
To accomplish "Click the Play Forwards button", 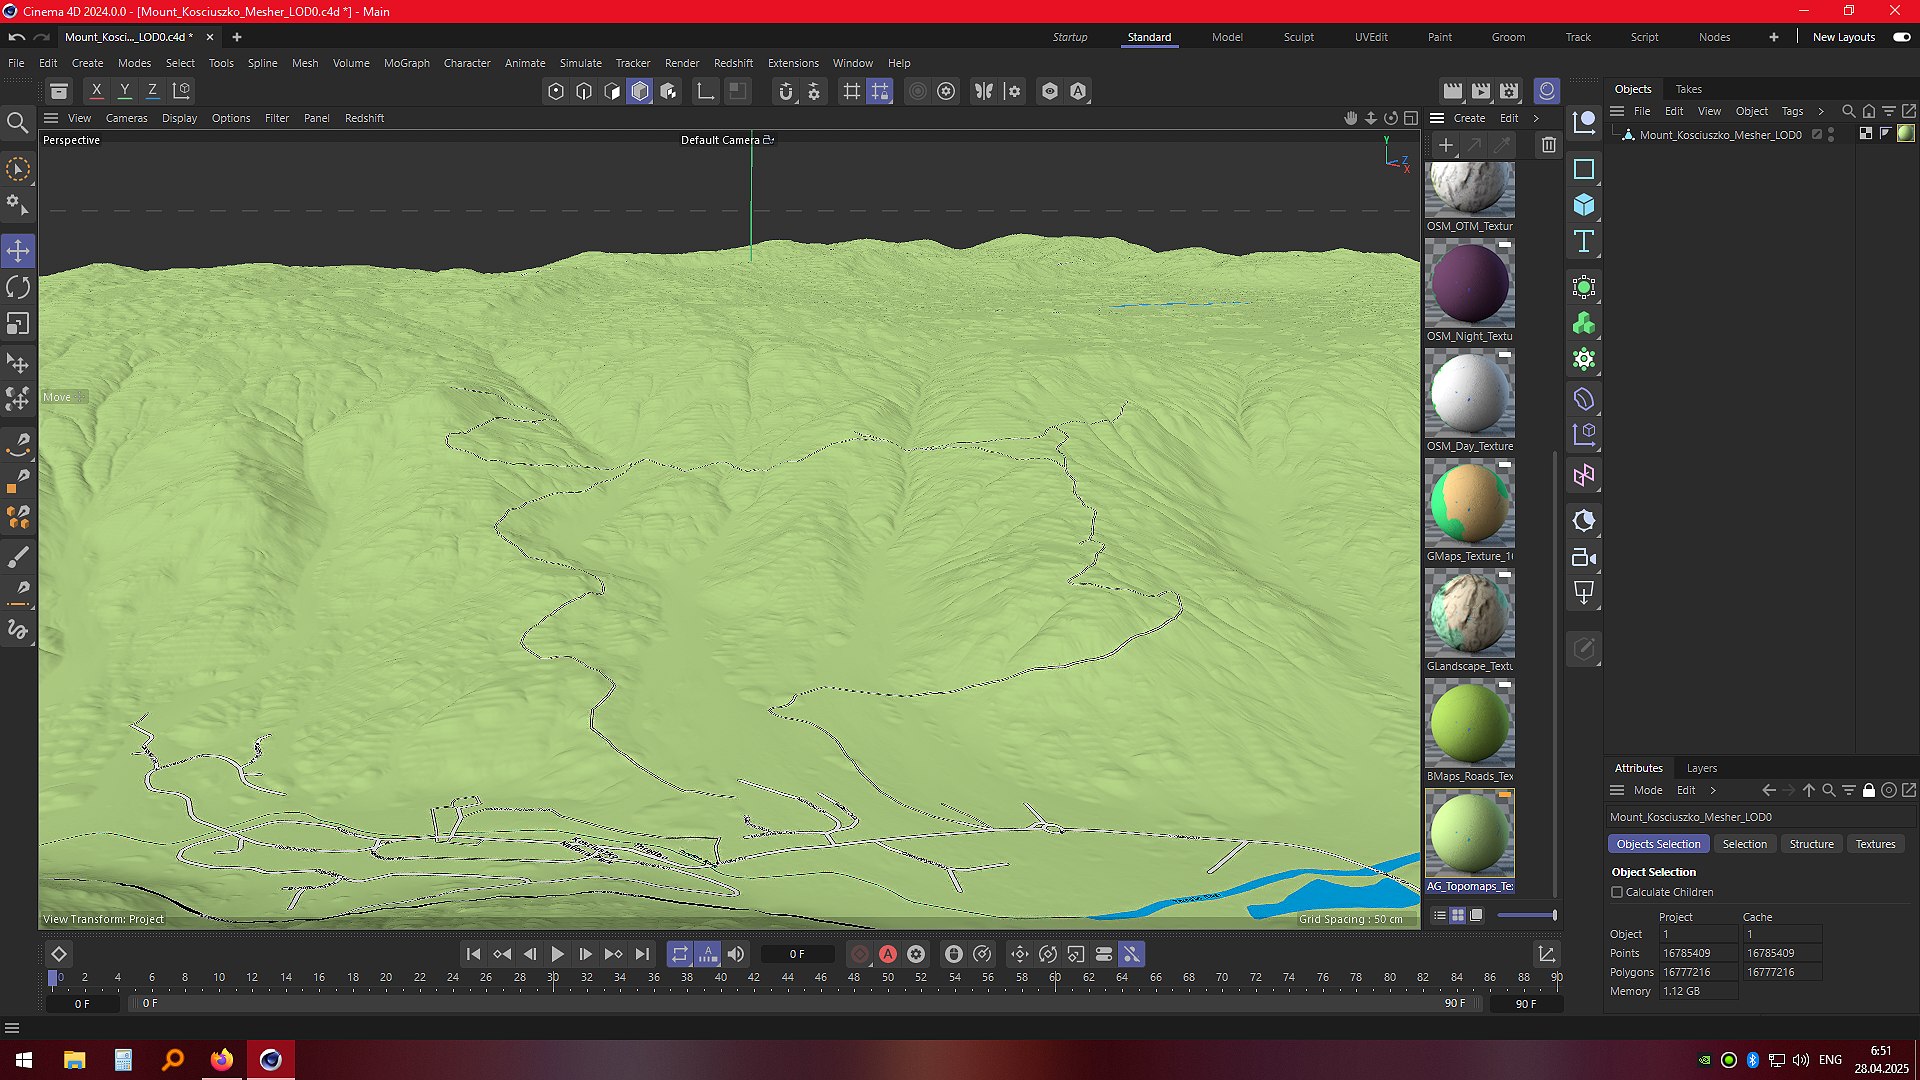I will 558,955.
